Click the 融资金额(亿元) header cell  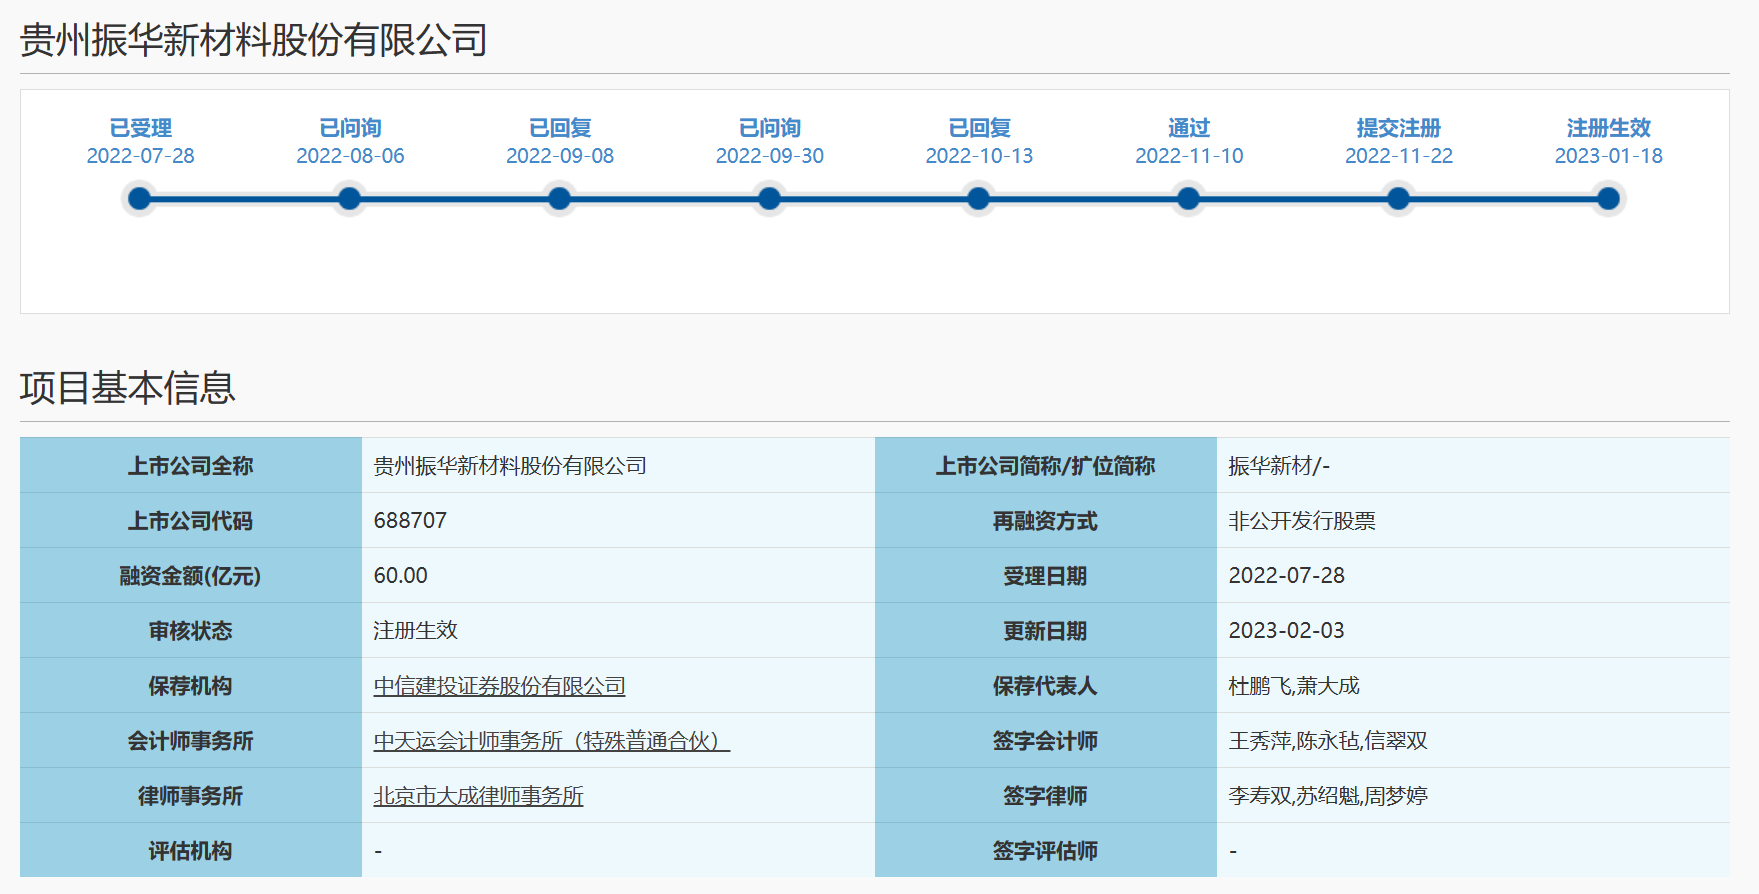coord(191,576)
